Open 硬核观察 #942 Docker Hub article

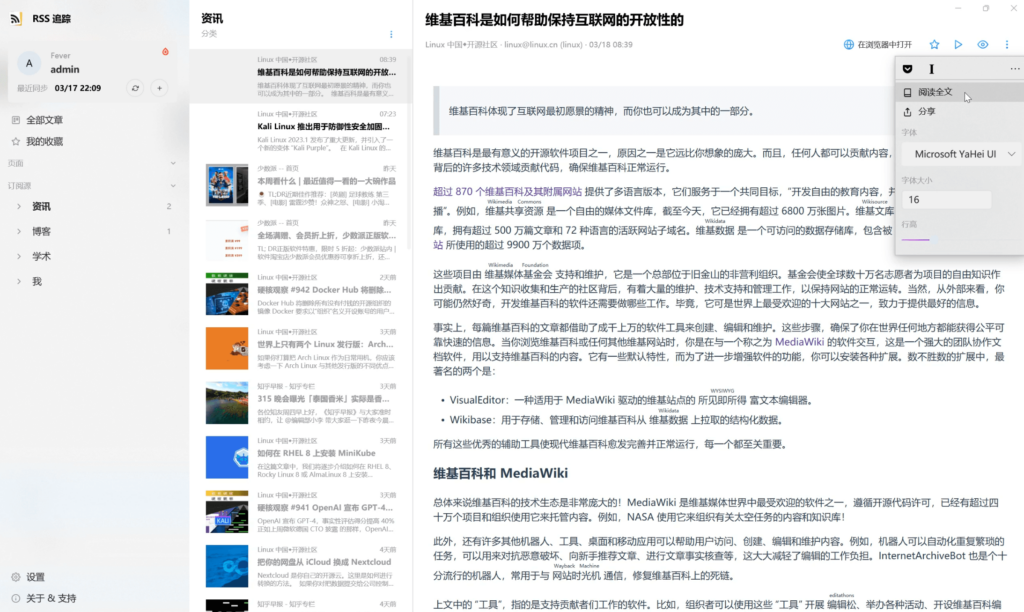click(x=301, y=294)
